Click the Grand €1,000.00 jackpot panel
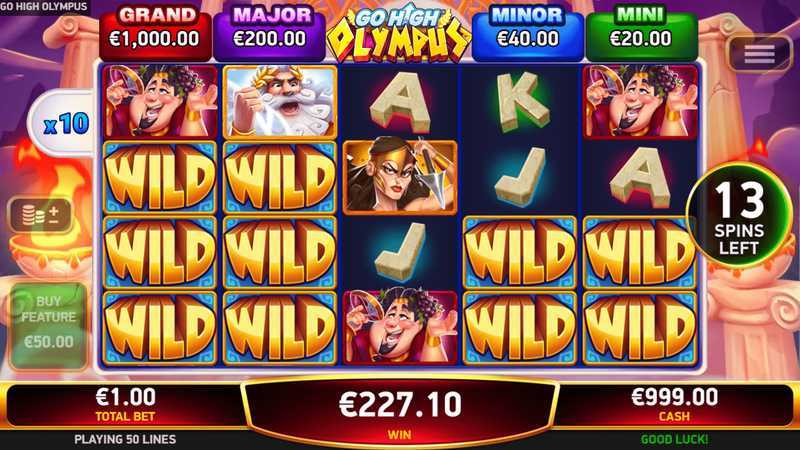This screenshot has width=800, height=450. [x=155, y=33]
